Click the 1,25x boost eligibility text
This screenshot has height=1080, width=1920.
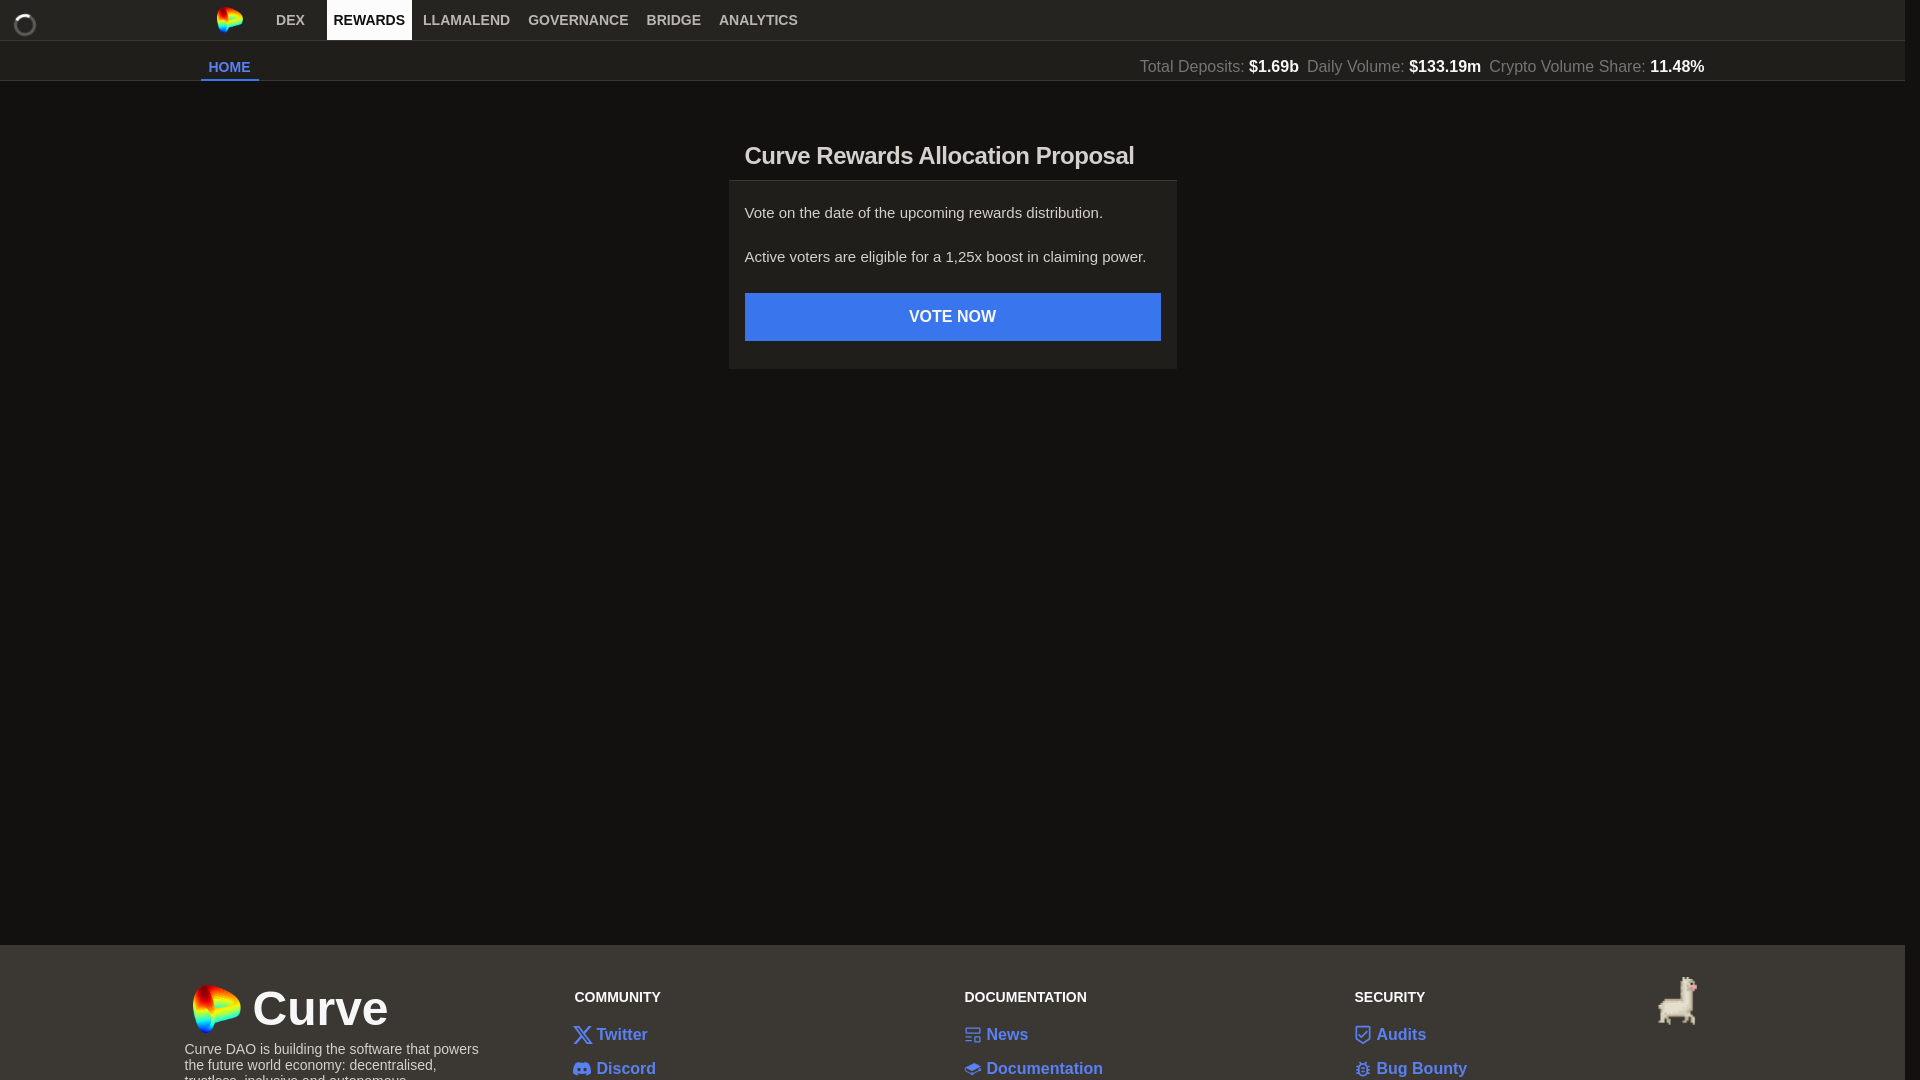point(945,257)
